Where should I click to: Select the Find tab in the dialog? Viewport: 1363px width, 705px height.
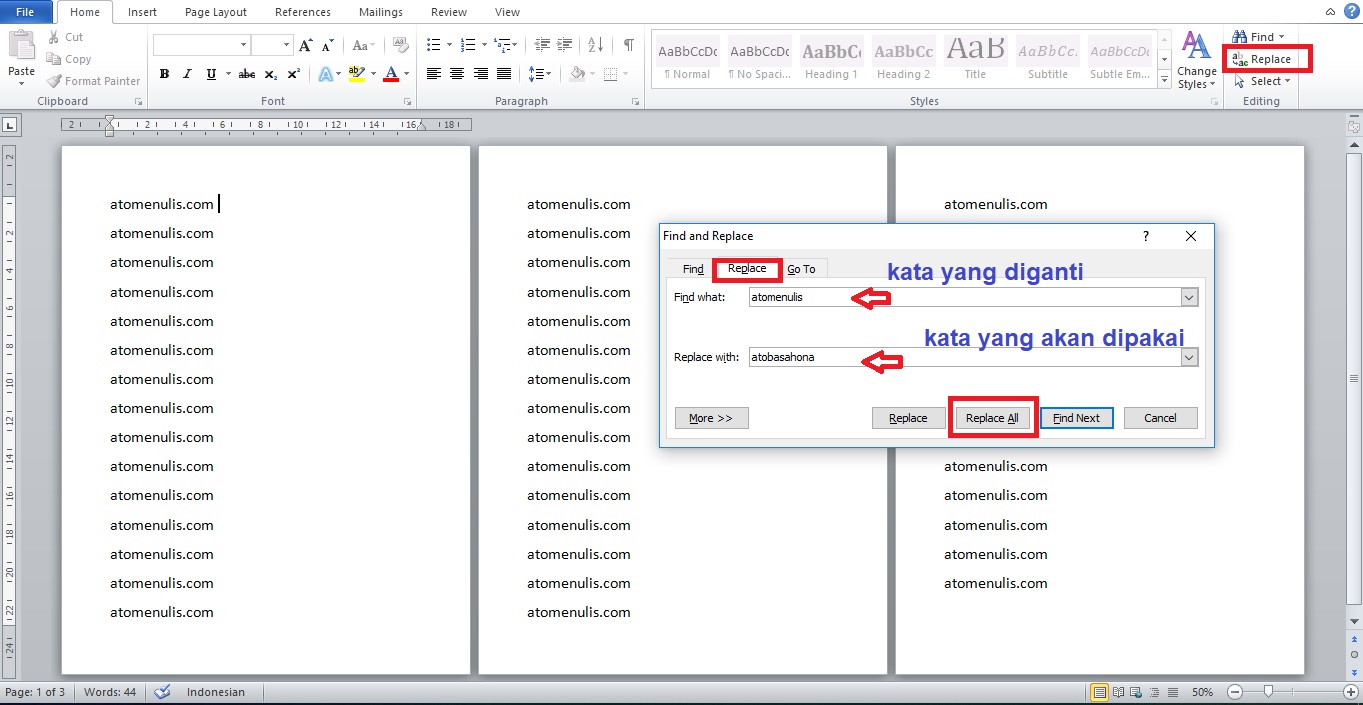[x=693, y=269]
